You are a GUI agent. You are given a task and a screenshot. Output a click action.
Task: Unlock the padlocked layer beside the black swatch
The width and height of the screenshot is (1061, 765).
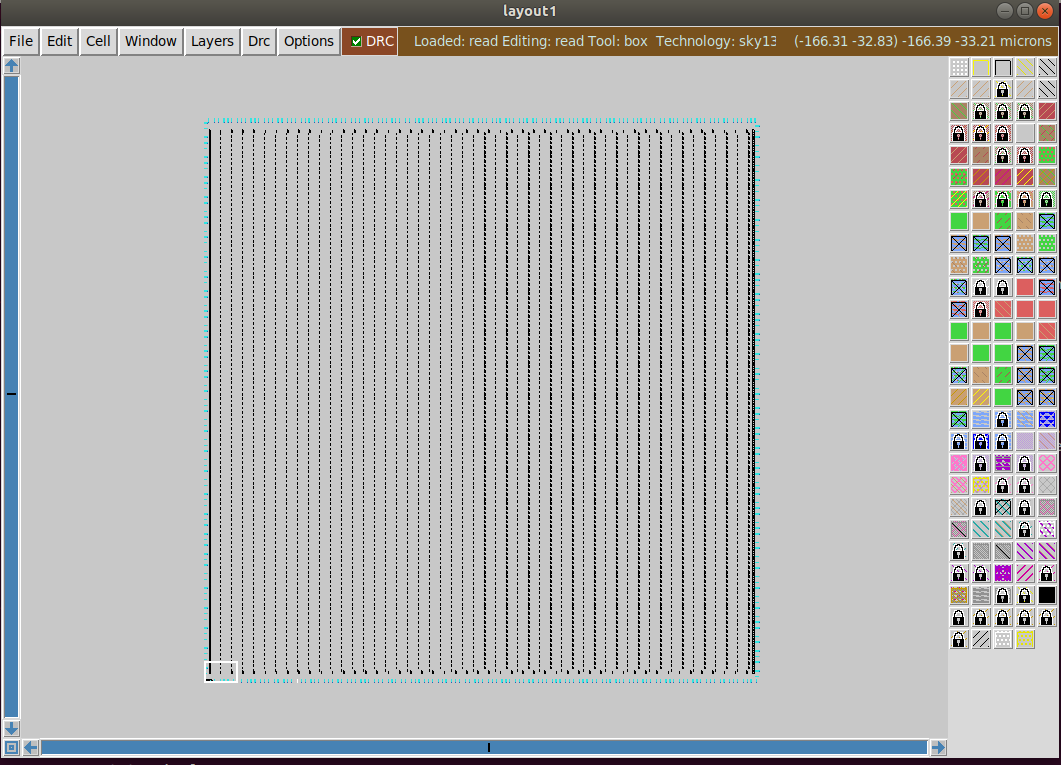click(1025, 595)
